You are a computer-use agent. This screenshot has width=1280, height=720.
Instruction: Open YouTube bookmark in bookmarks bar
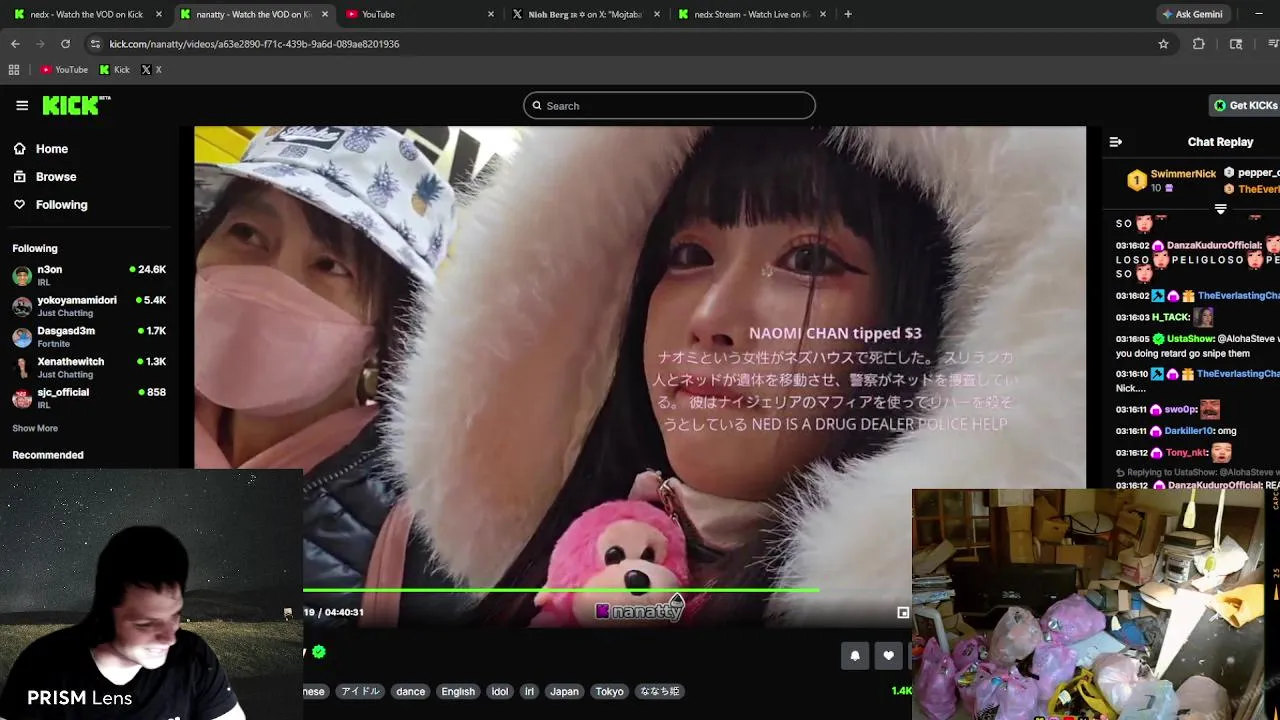pyautogui.click(x=64, y=70)
